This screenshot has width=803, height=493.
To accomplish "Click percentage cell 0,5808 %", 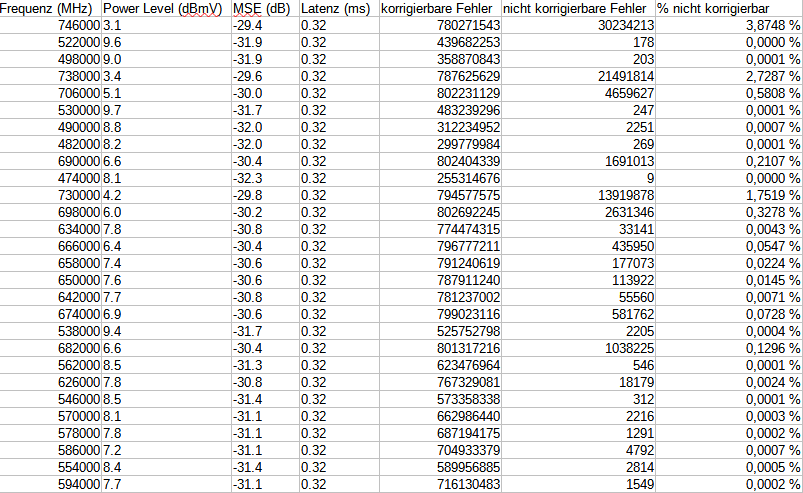I will 729,94.
